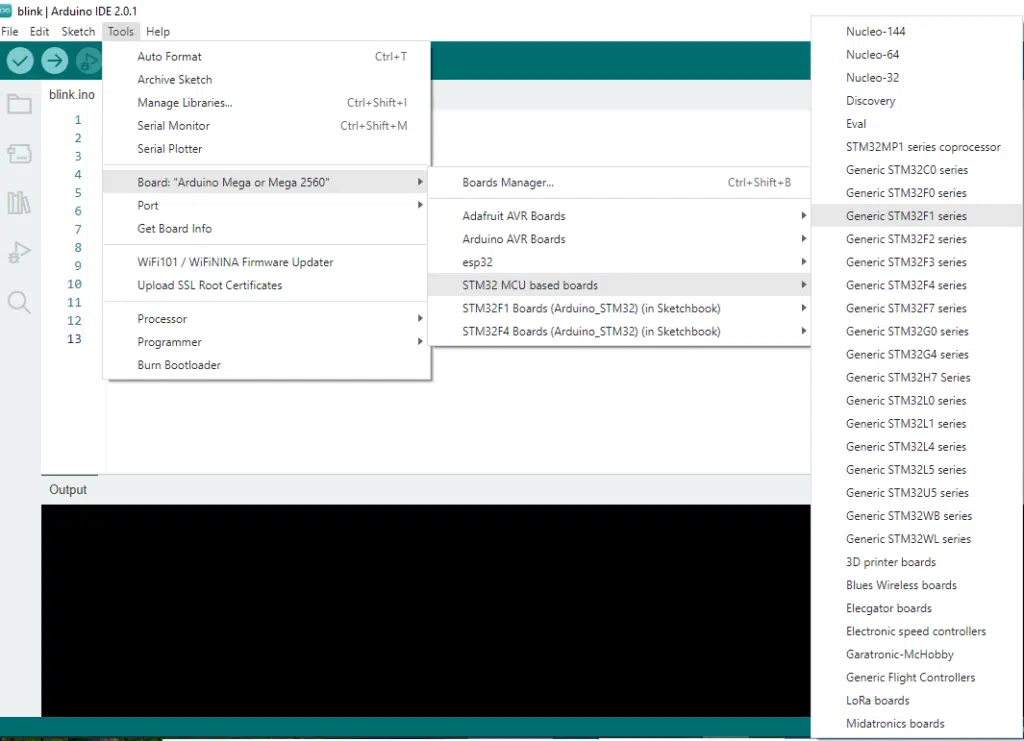This screenshot has width=1024, height=741.
Task: Select Blues Wireless boards
Action: (x=917, y=585)
